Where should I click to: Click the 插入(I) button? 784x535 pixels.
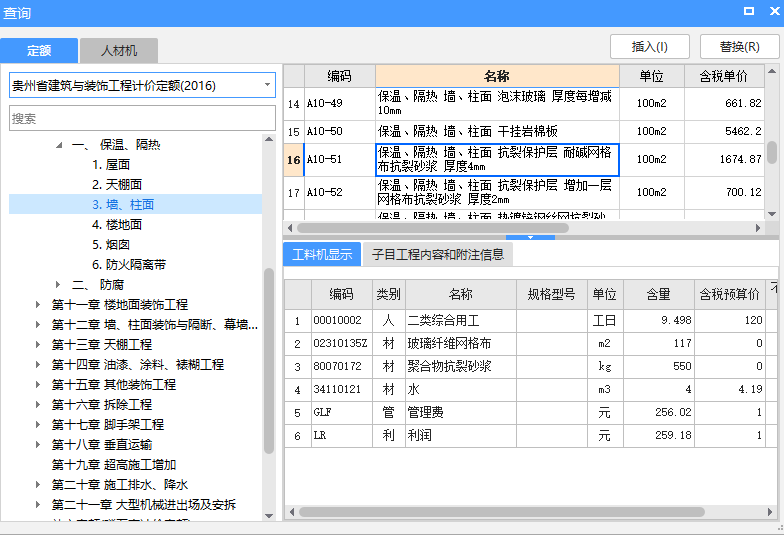650,46
